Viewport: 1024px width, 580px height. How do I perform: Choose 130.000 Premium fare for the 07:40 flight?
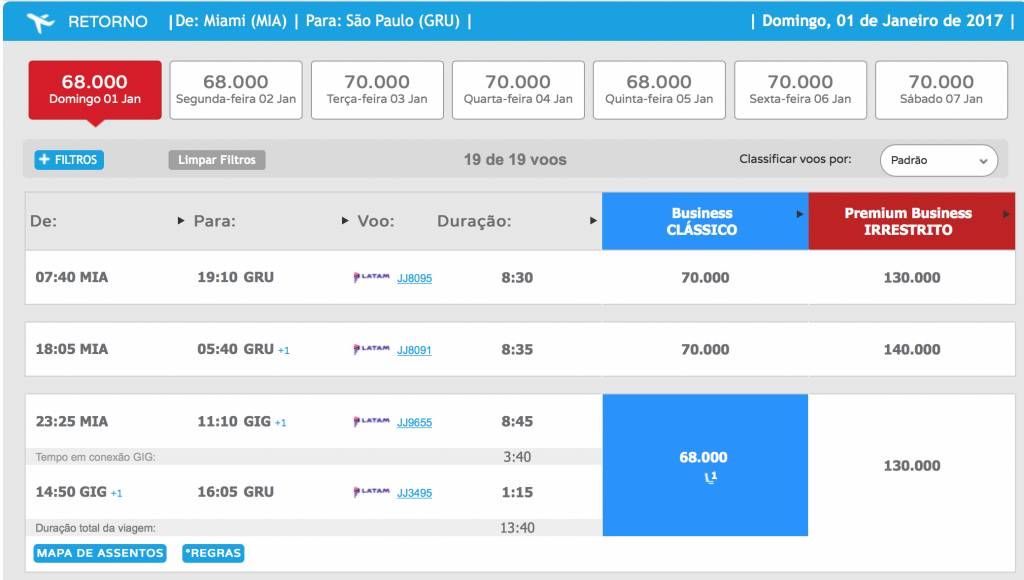(912, 278)
